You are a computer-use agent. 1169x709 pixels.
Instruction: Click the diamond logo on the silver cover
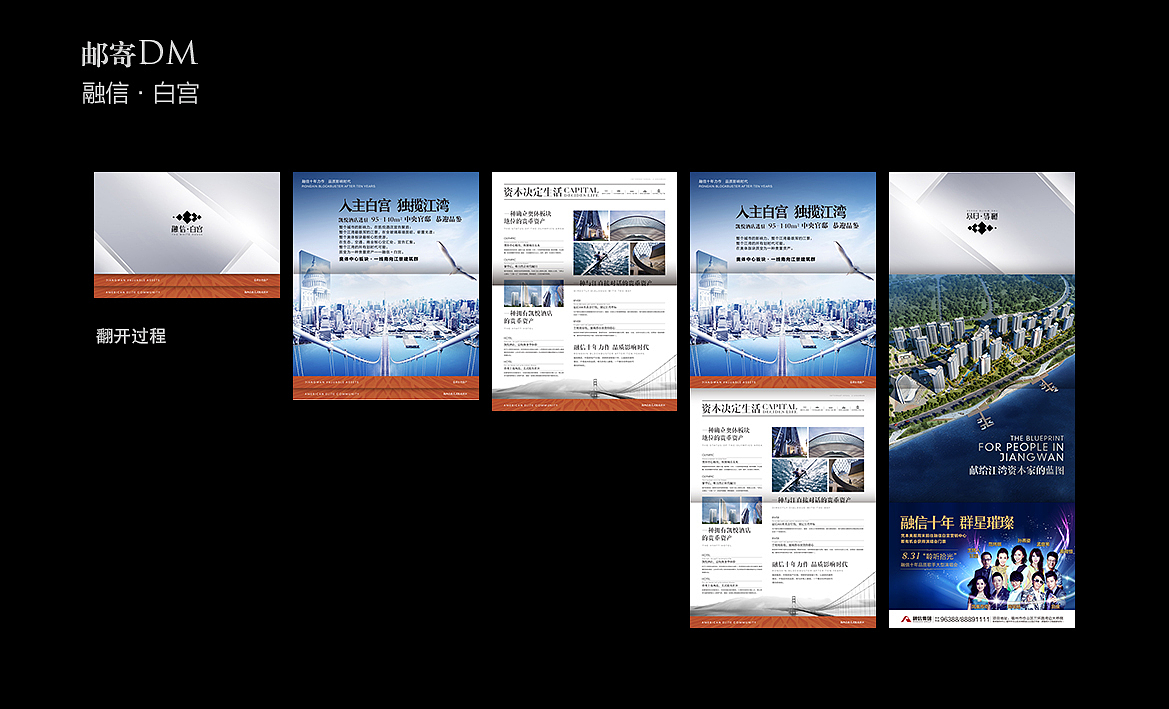click(x=186, y=218)
